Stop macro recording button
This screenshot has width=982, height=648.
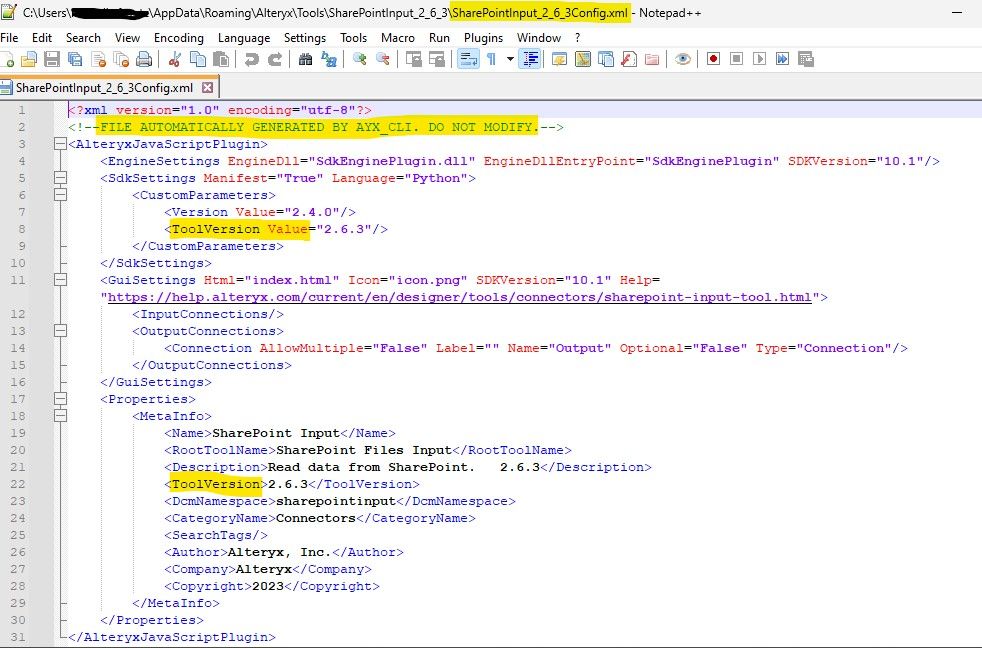736,59
